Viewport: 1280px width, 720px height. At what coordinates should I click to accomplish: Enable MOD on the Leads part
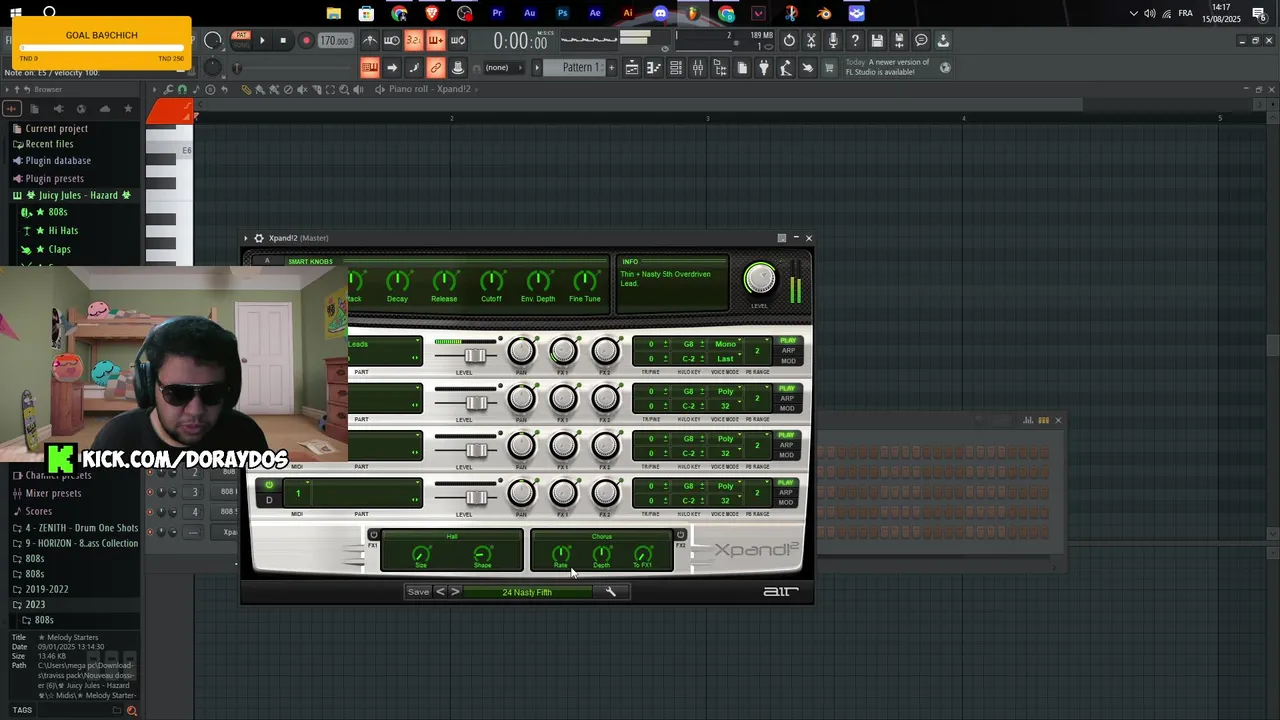(788, 361)
